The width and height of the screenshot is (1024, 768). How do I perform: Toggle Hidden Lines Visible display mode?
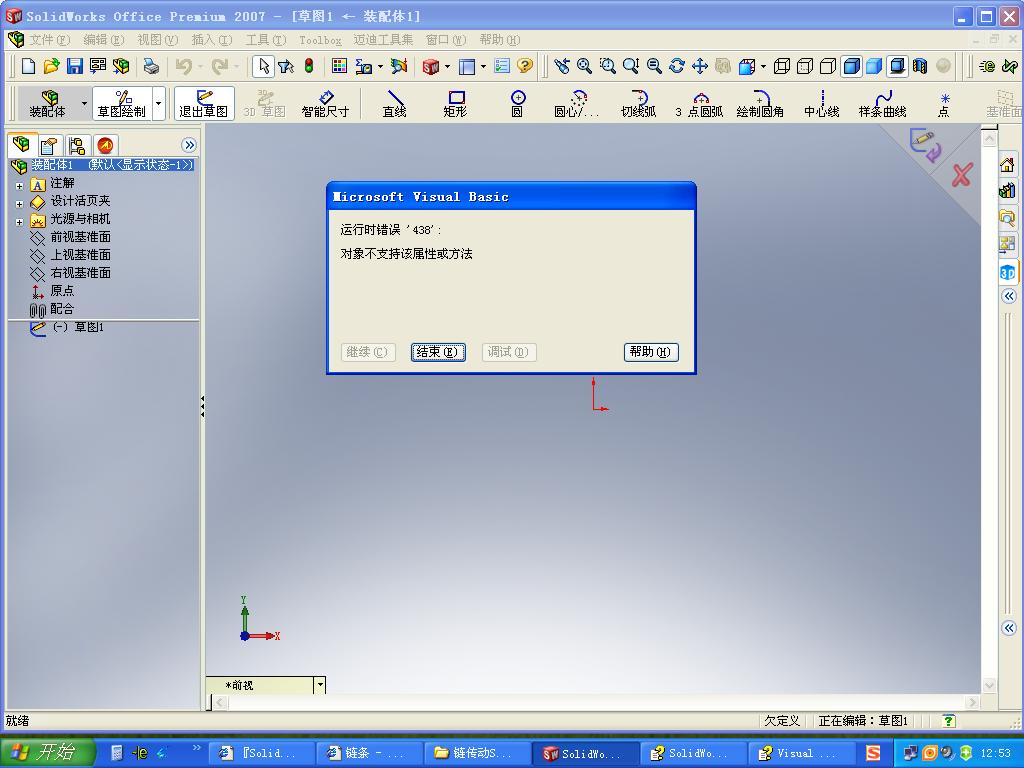pos(805,66)
